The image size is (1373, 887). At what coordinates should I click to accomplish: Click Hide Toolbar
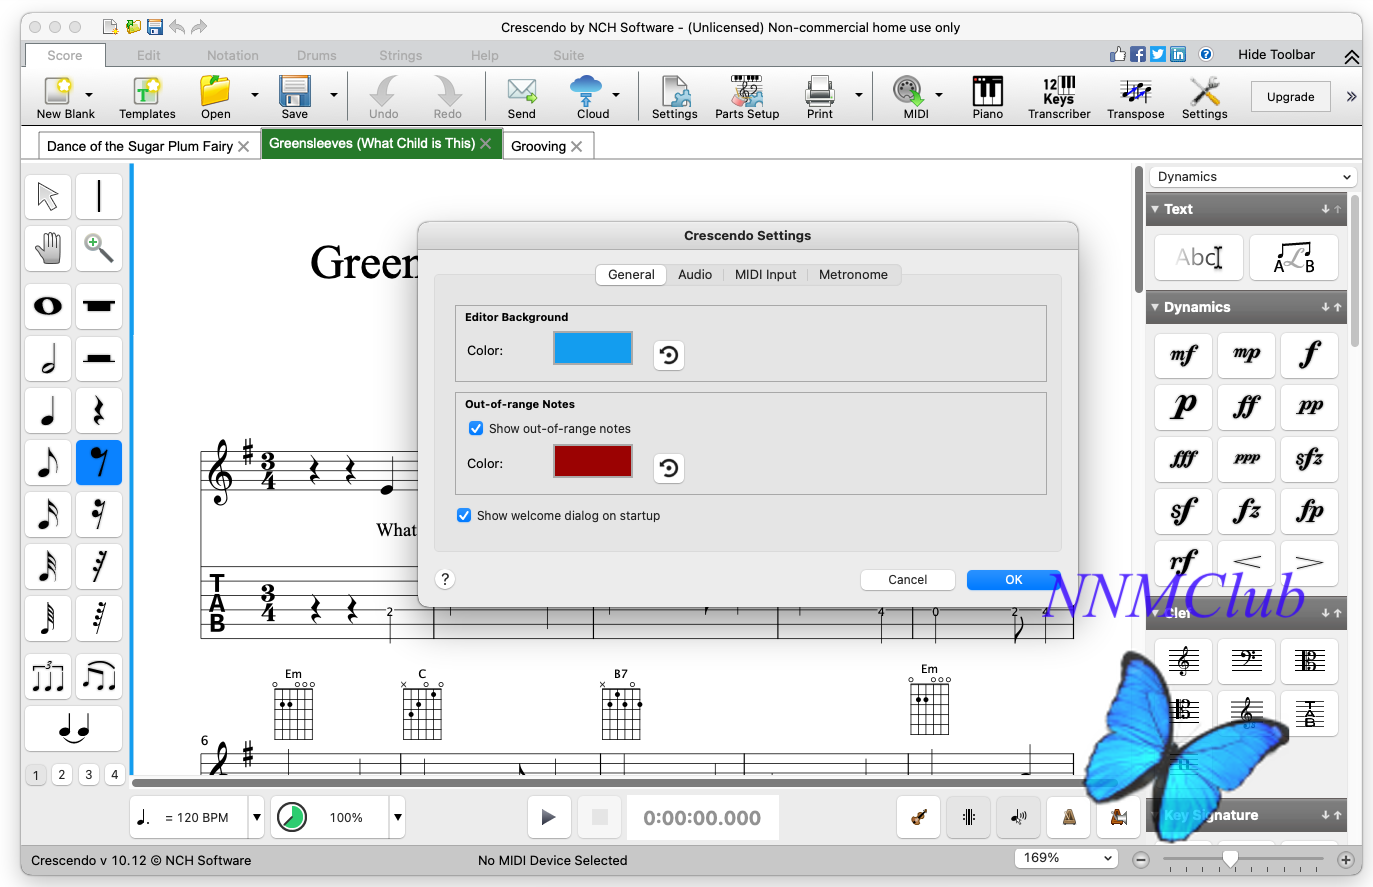point(1276,54)
